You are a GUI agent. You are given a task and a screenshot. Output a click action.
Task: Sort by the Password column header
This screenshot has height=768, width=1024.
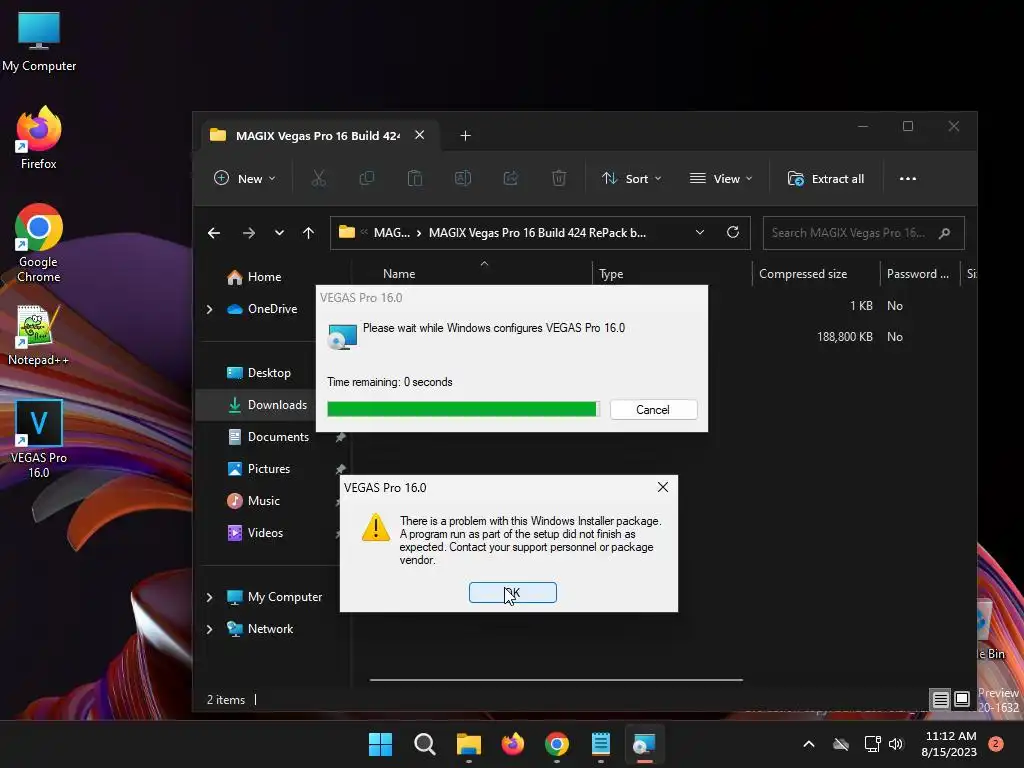[x=920, y=274]
